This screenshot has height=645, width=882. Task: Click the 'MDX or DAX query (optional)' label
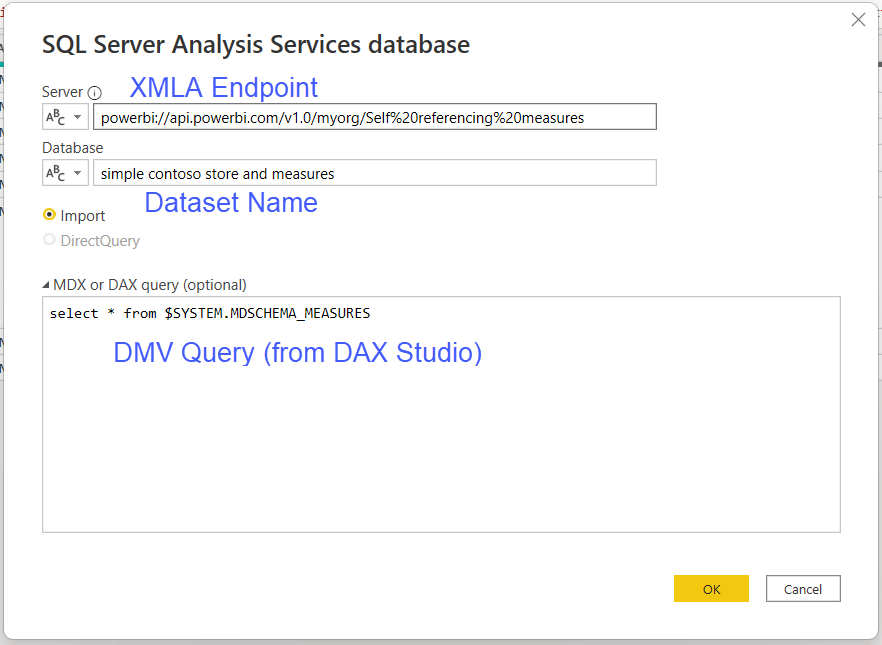coord(150,285)
